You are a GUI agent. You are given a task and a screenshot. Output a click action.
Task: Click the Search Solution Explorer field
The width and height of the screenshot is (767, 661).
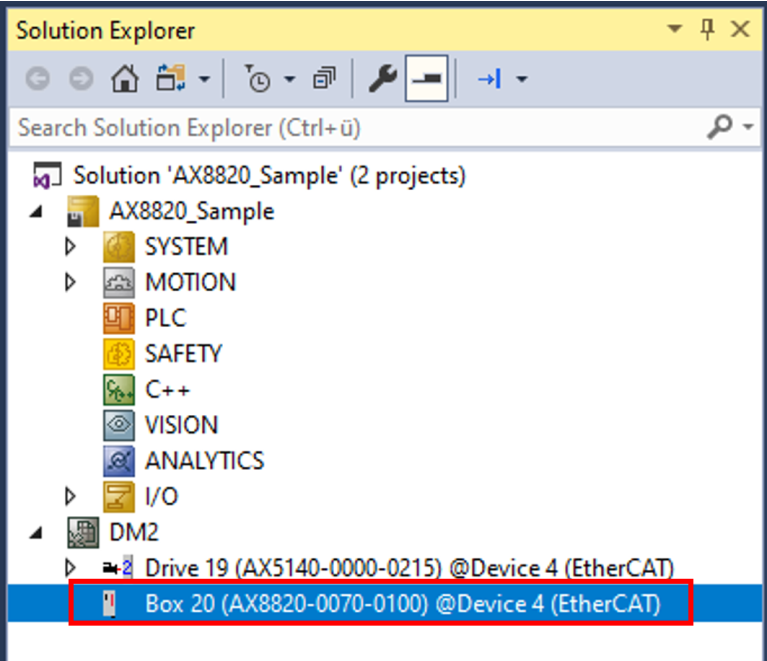[x=357, y=128]
